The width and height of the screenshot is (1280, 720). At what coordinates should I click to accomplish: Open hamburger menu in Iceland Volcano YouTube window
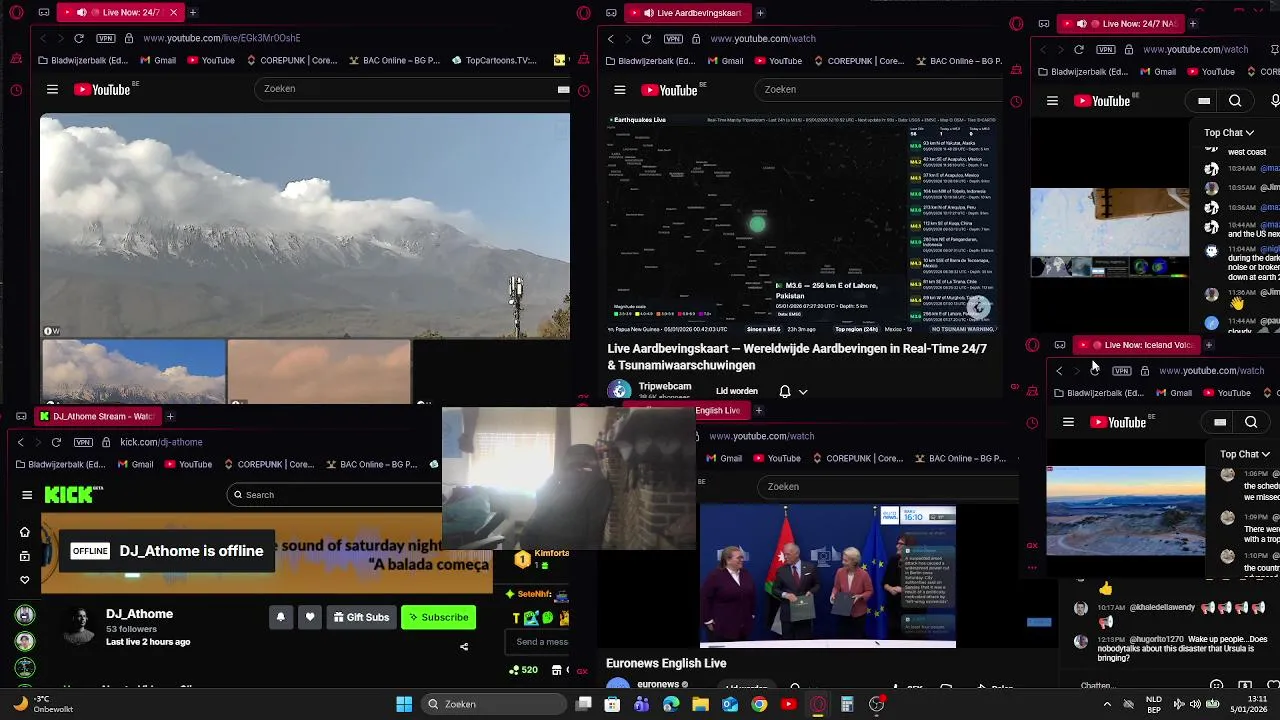point(1068,422)
